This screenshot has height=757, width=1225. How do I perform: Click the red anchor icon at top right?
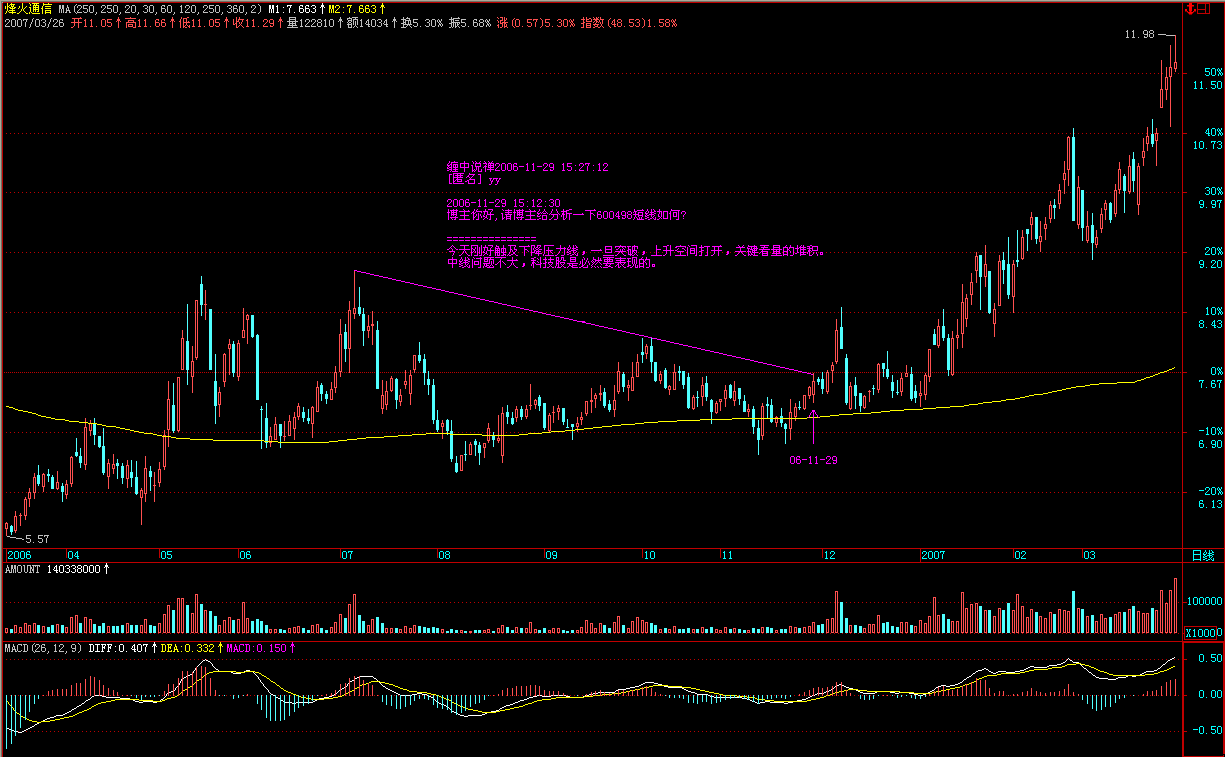[1189, 8]
